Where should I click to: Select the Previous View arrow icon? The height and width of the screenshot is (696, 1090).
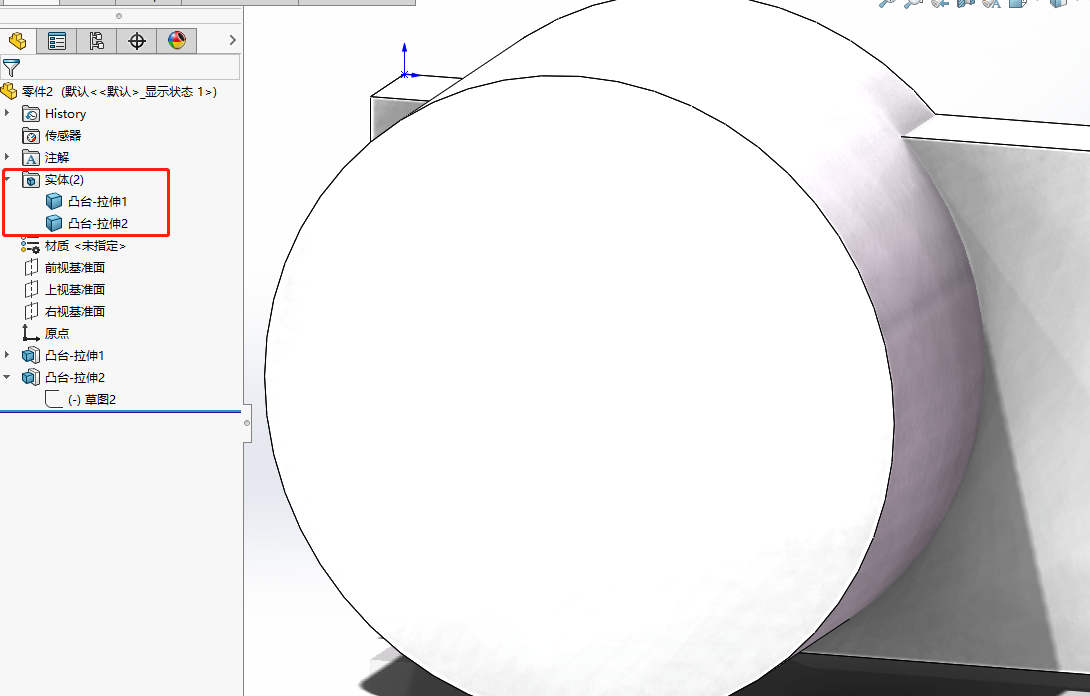click(x=940, y=4)
